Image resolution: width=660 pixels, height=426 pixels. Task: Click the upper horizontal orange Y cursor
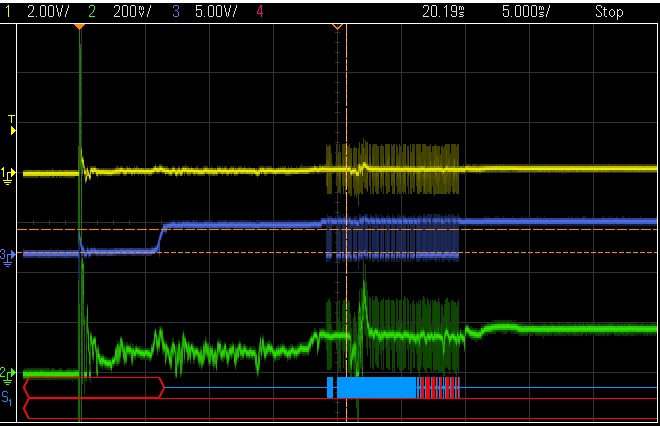coord(337,229)
